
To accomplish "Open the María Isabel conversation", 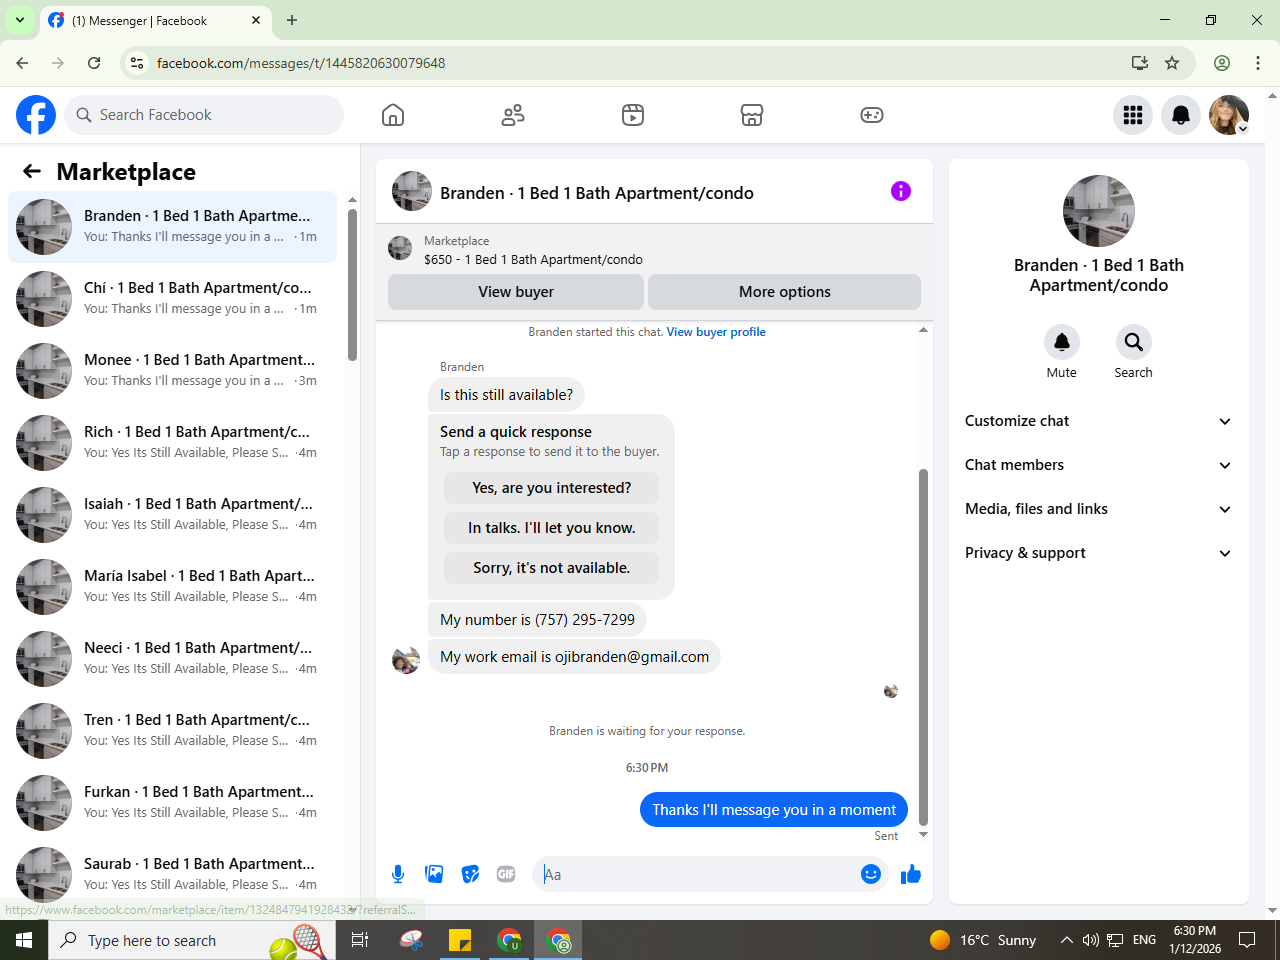I will point(172,586).
